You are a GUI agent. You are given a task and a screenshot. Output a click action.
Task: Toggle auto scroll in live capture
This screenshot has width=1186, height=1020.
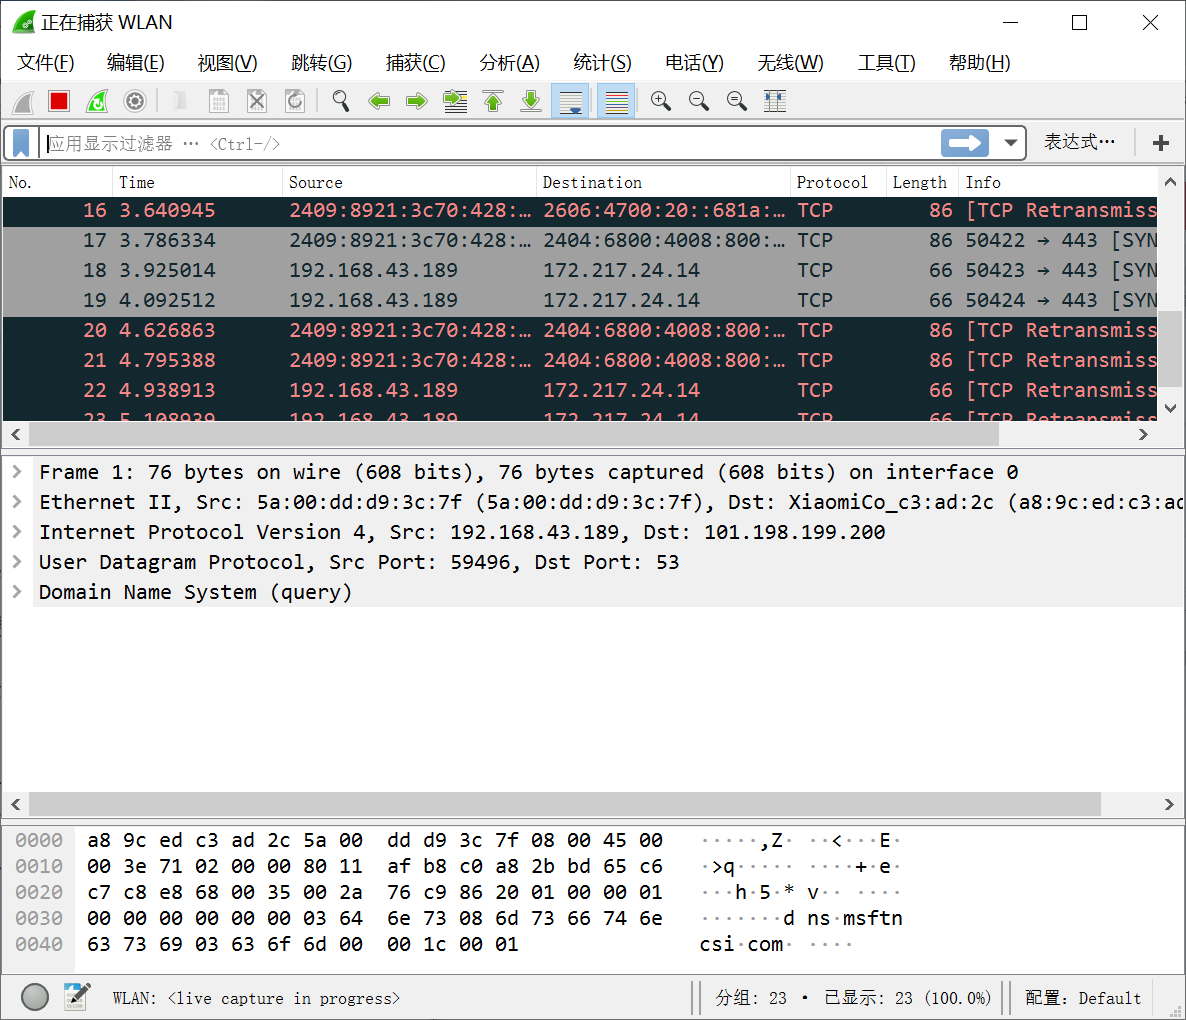570,101
